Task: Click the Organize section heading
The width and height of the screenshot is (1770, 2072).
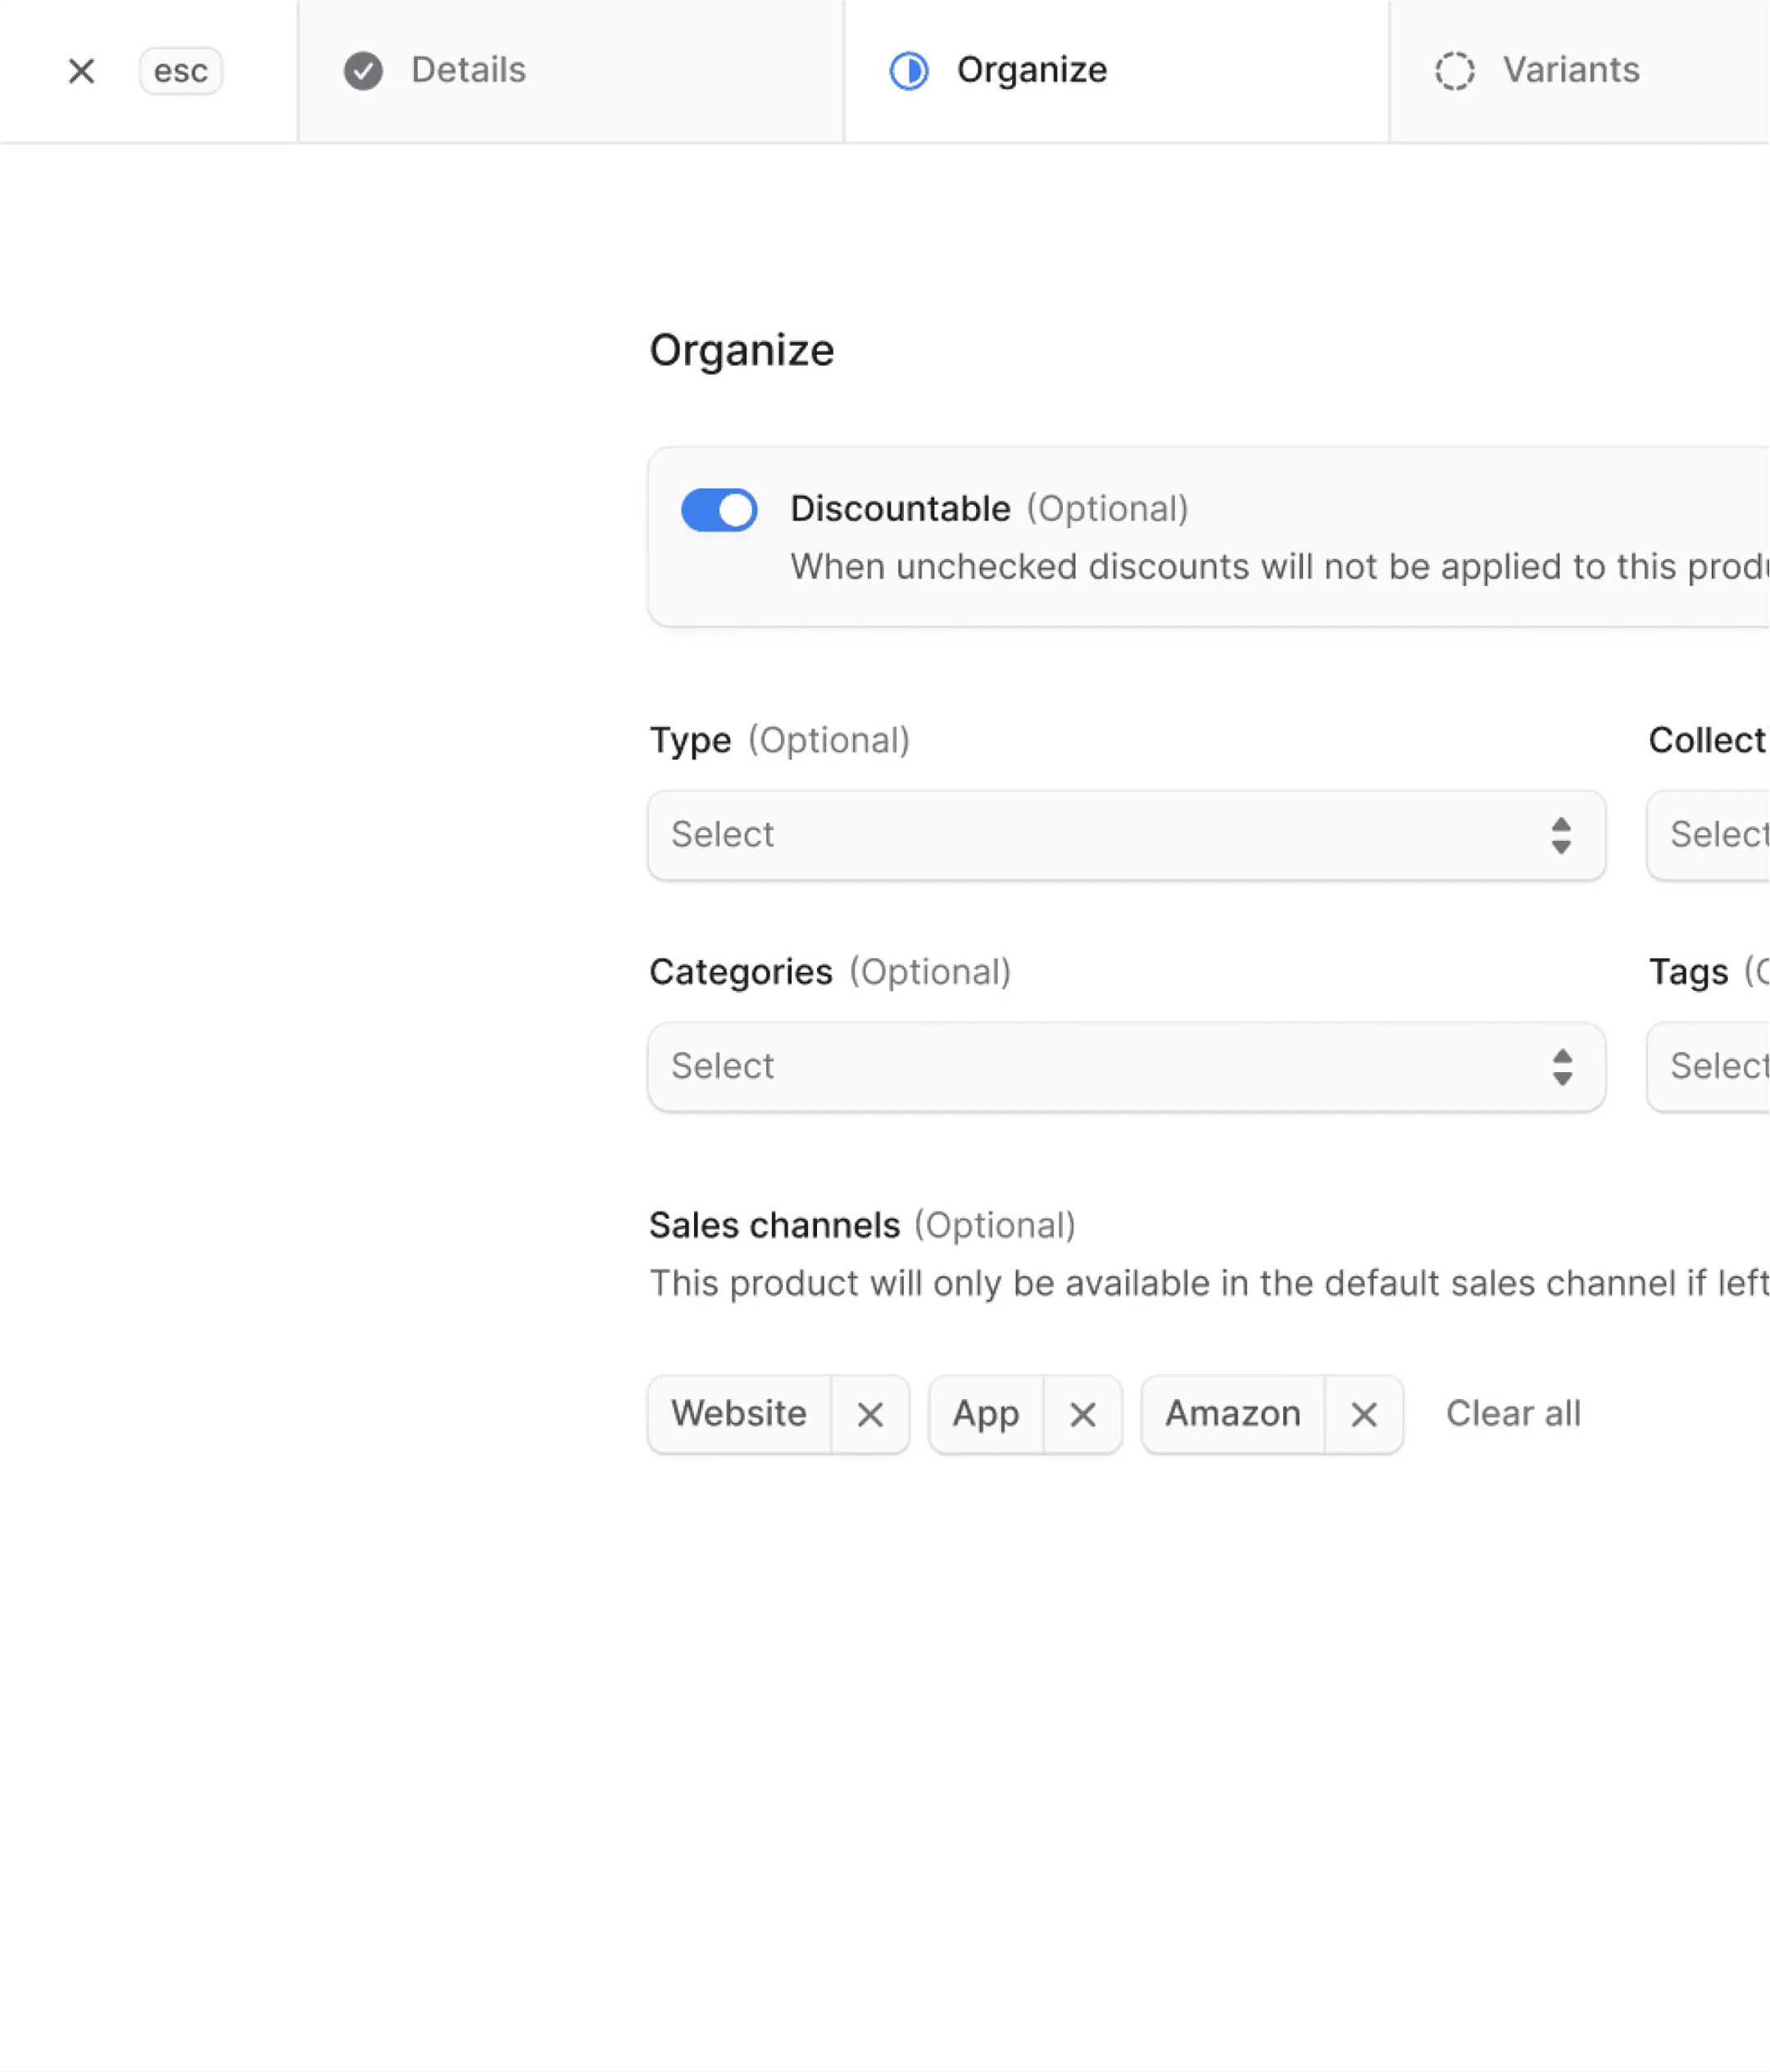Action: click(x=741, y=351)
